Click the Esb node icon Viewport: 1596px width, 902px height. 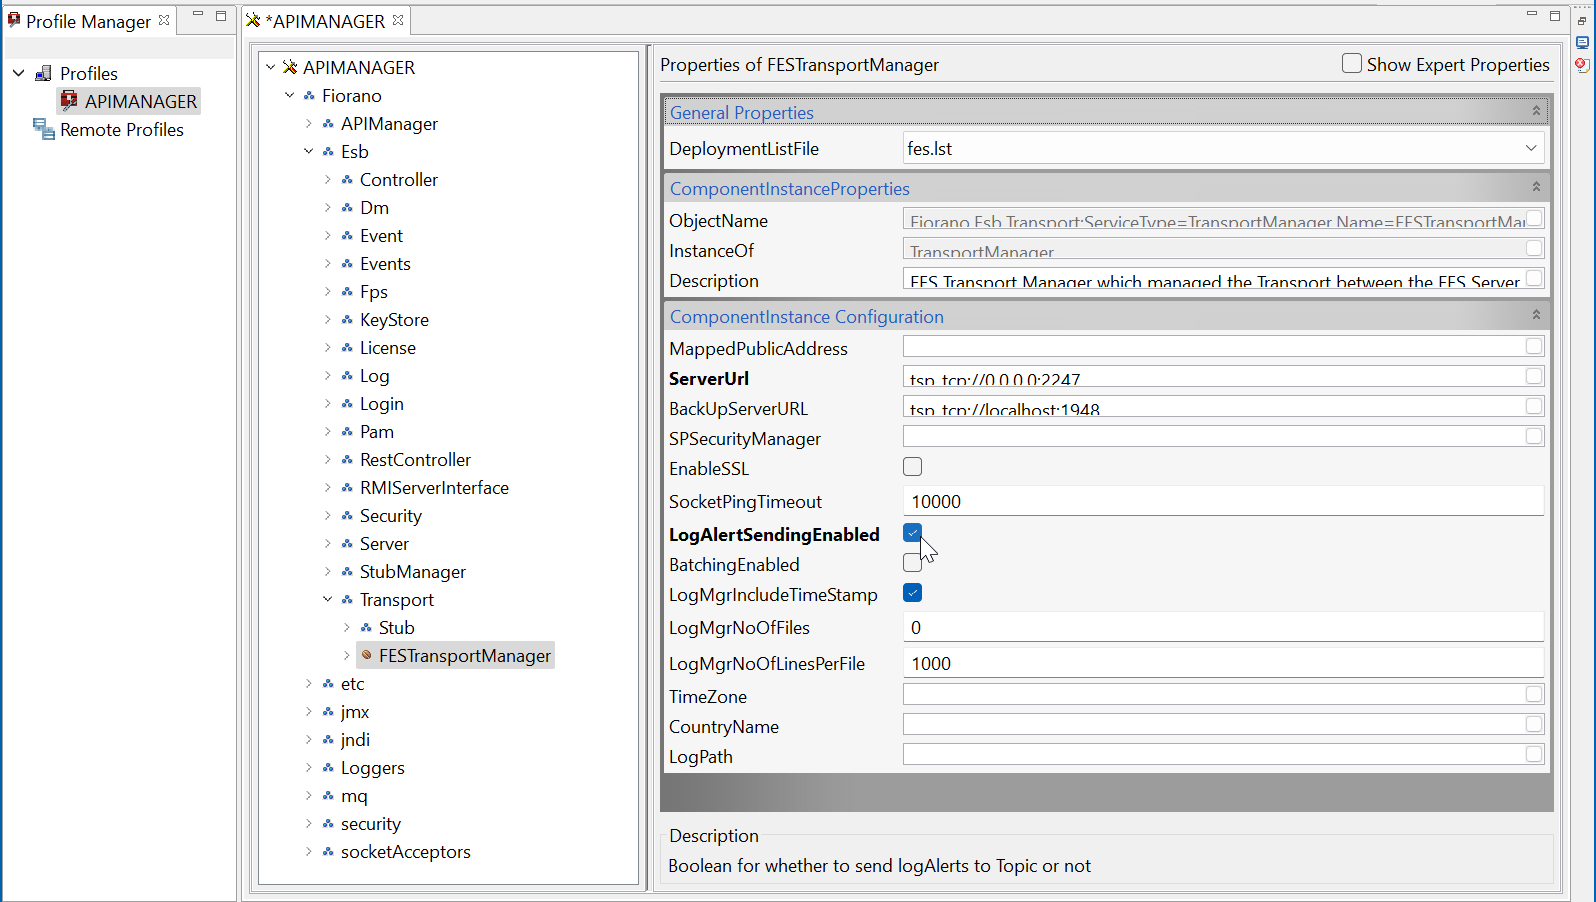click(x=328, y=152)
